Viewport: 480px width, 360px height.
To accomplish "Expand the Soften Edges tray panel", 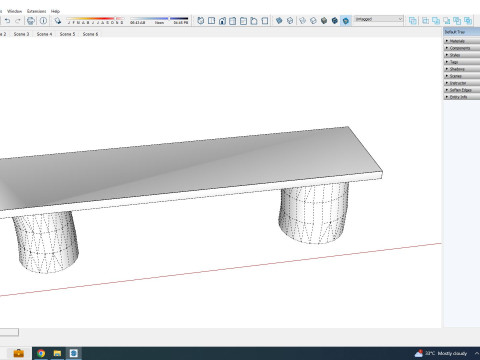I will (462, 90).
